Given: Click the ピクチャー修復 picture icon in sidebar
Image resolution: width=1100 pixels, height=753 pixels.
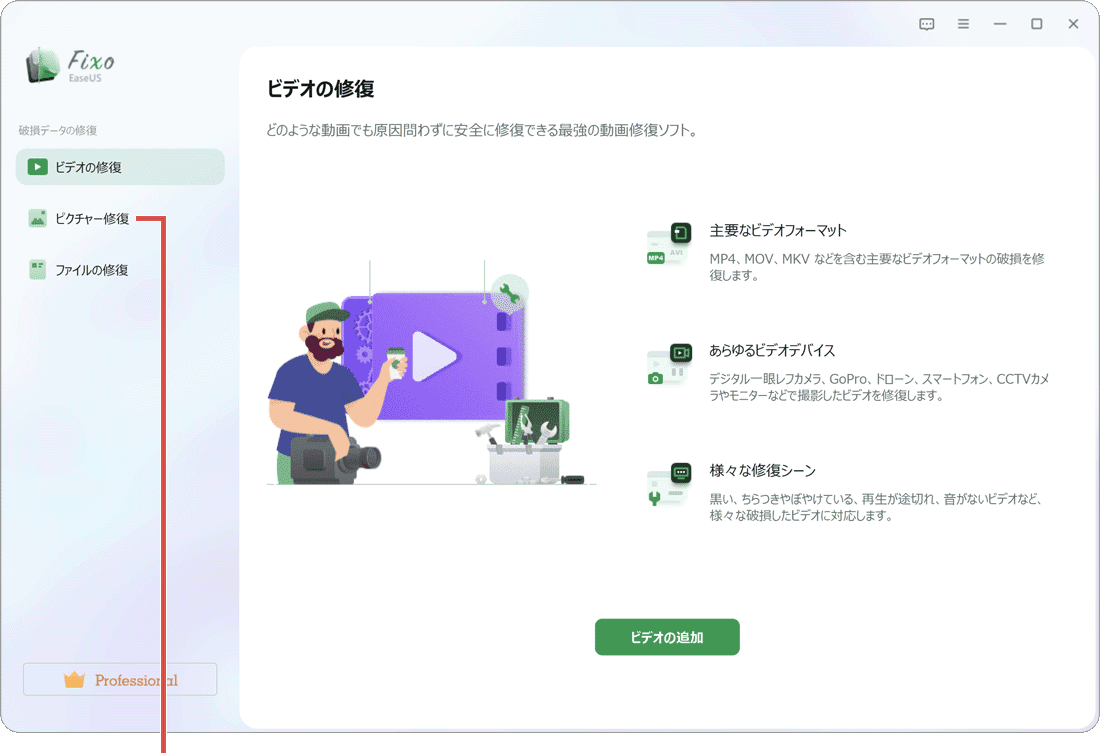Looking at the screenshot, I should [37, 218].
